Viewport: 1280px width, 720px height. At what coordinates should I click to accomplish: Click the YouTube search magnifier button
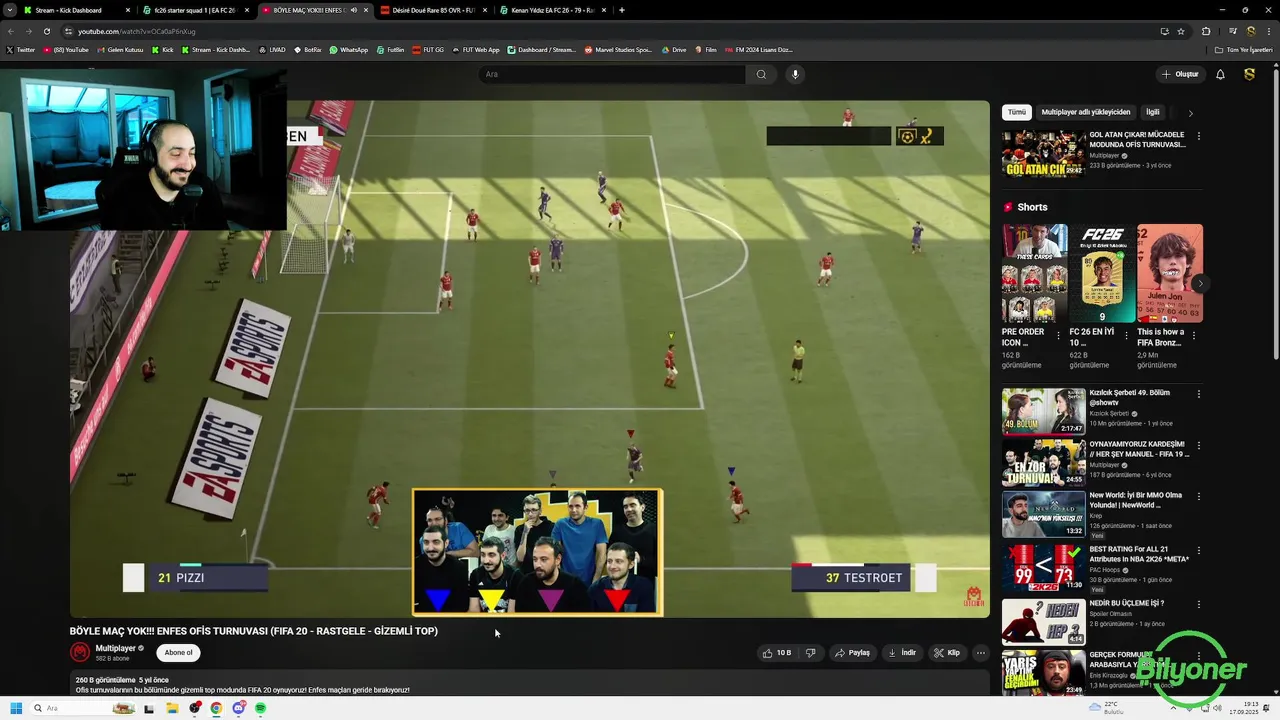tap(761, 74)
